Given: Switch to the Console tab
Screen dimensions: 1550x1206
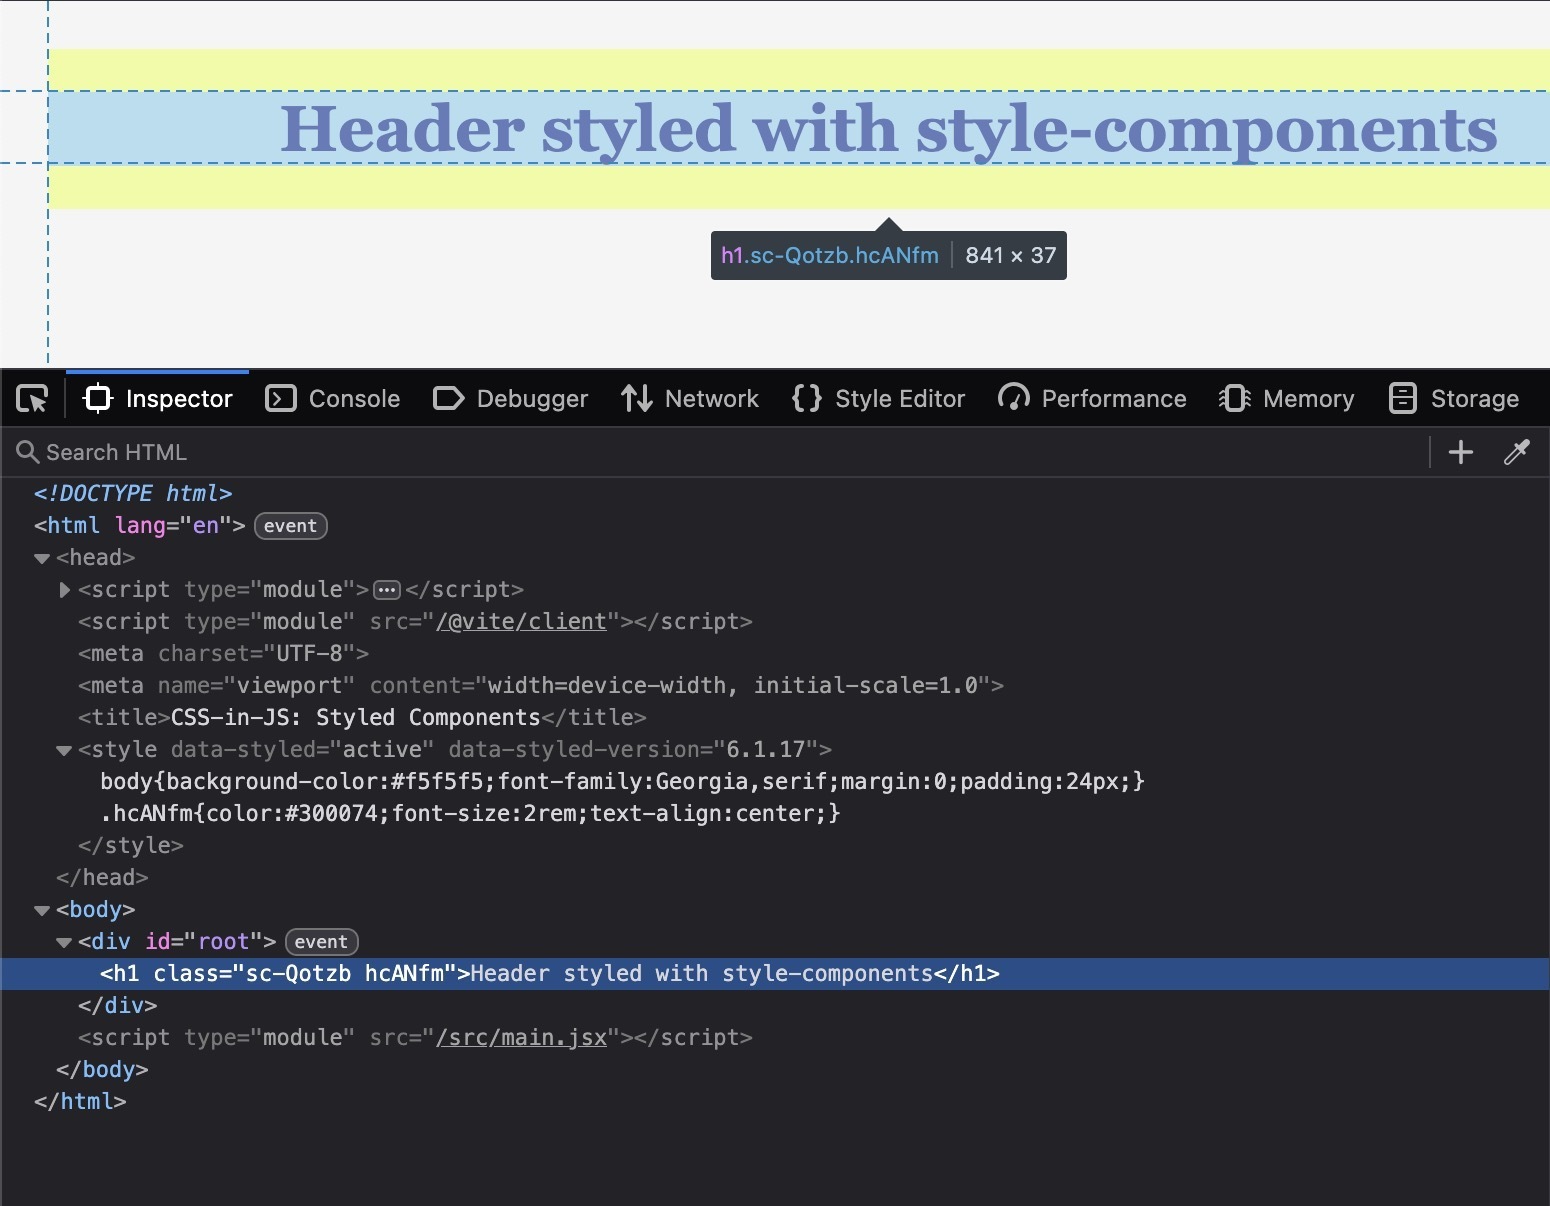Looking at the screenshot, I should point(333,399).
